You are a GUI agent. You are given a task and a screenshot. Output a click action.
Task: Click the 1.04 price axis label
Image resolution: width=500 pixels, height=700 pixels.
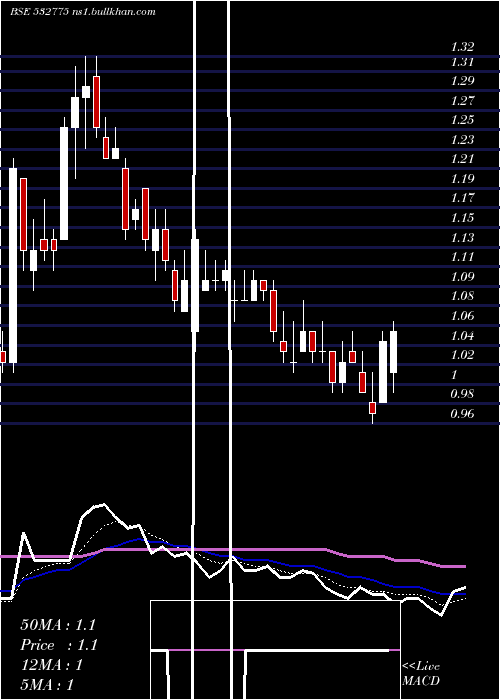click(462, 336)
